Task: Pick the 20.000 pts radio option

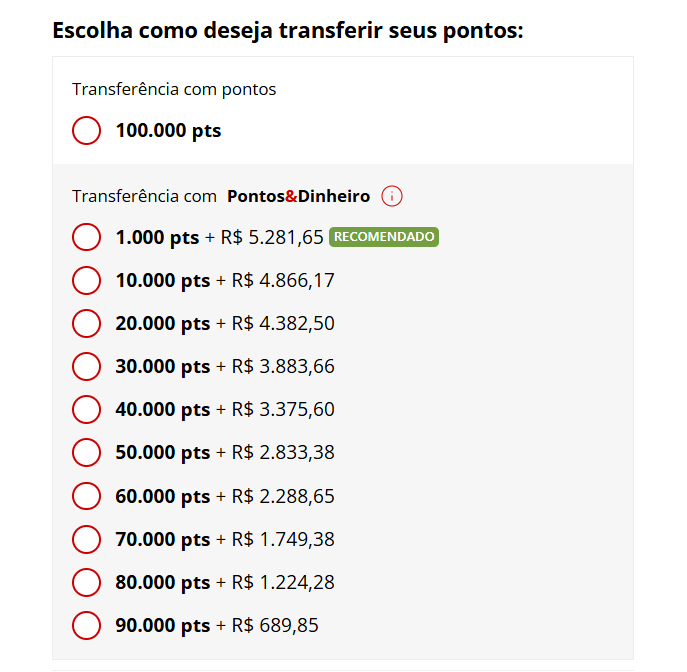Action: [x=87, y=324]
